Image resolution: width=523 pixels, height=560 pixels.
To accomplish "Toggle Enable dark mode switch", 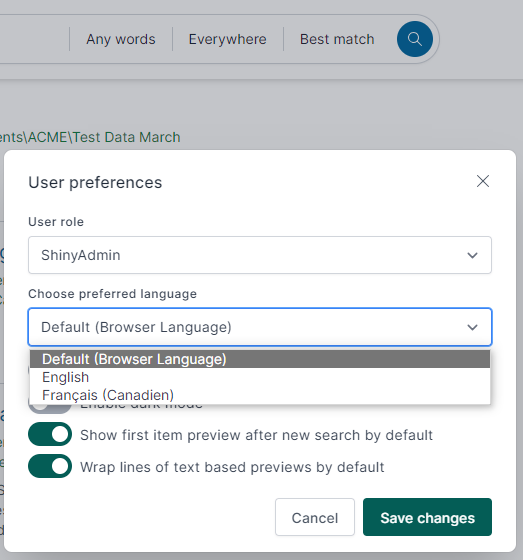I will [x=50, y=409].
